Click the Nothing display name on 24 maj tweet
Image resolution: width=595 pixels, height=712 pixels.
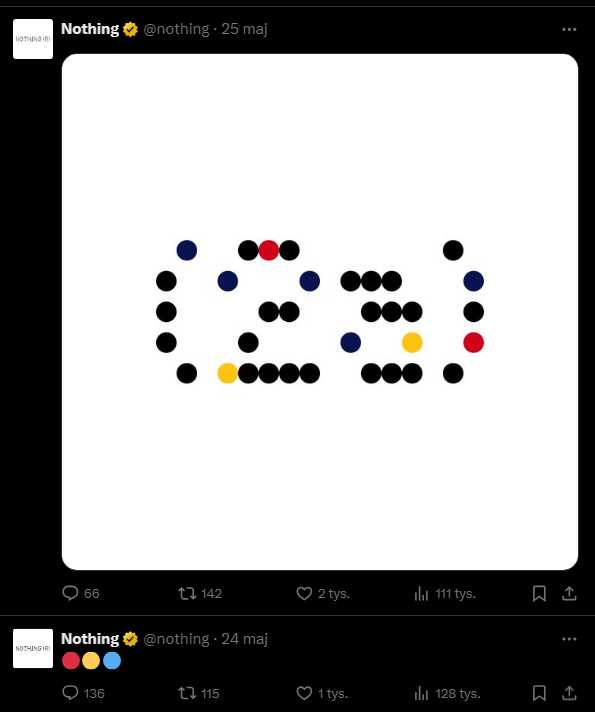tap(90, 638)
